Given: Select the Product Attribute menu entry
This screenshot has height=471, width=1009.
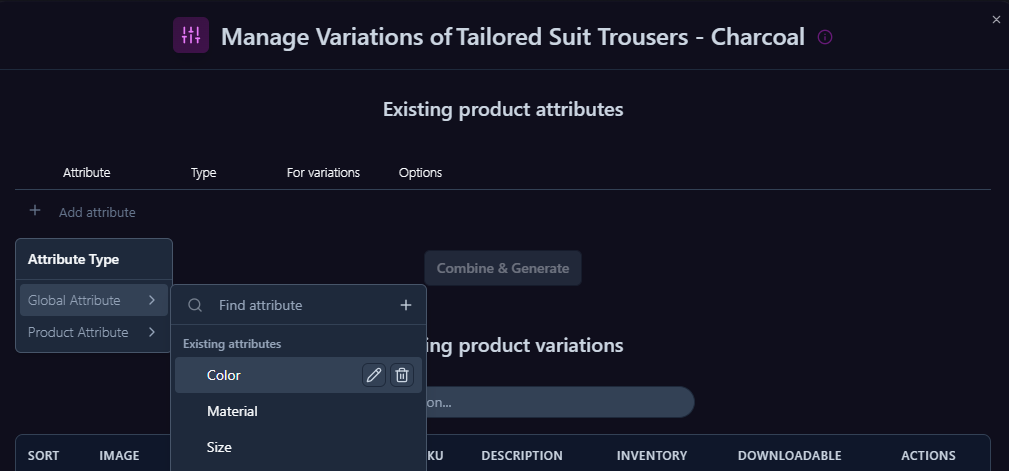Looking at the screenshot, I should pos(78,332).
